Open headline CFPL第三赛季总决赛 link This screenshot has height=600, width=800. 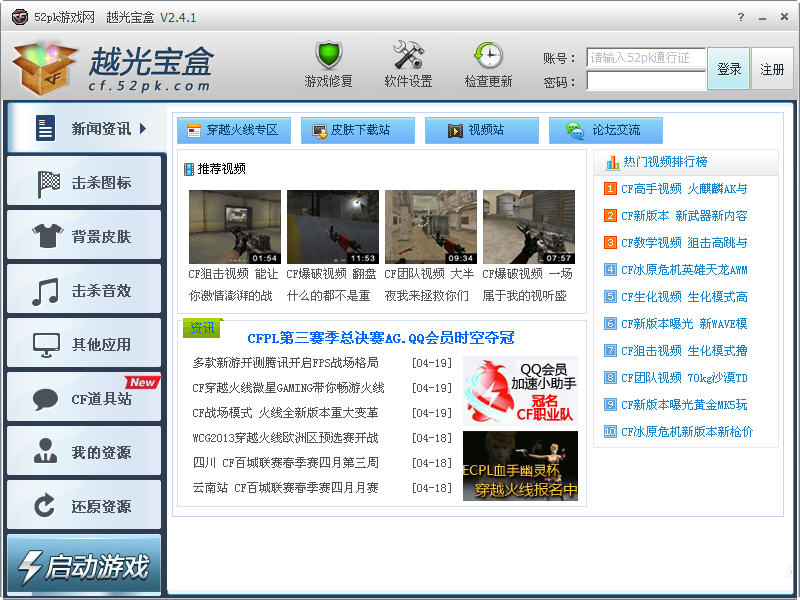pos(381,338)
